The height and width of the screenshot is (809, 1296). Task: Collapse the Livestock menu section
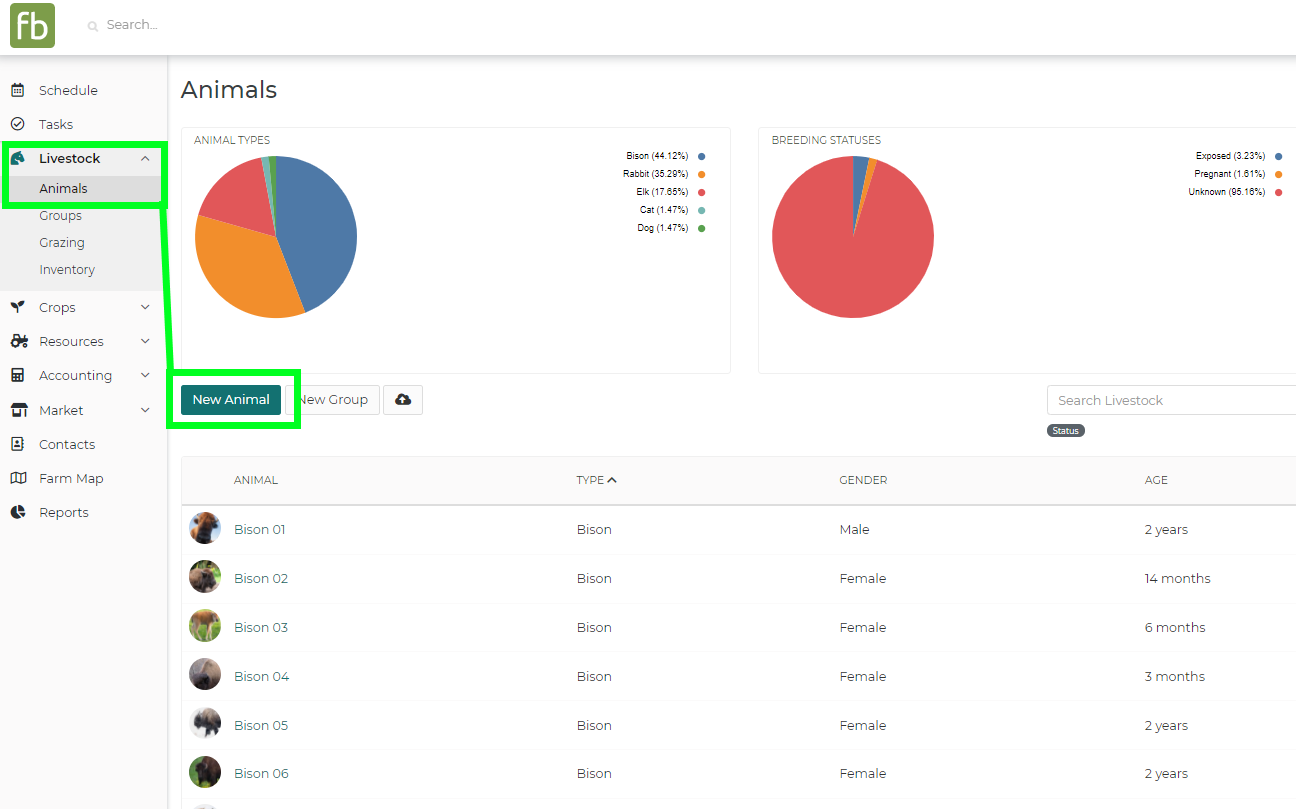coord(145,158)
